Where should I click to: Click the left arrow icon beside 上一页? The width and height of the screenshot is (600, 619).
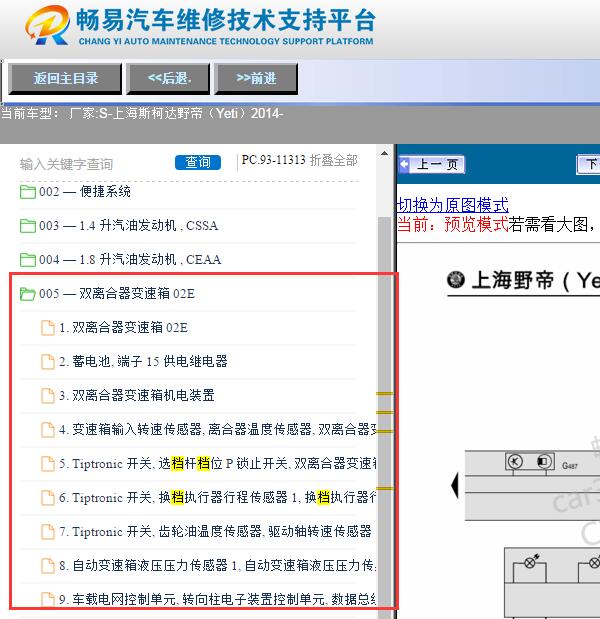404,164
